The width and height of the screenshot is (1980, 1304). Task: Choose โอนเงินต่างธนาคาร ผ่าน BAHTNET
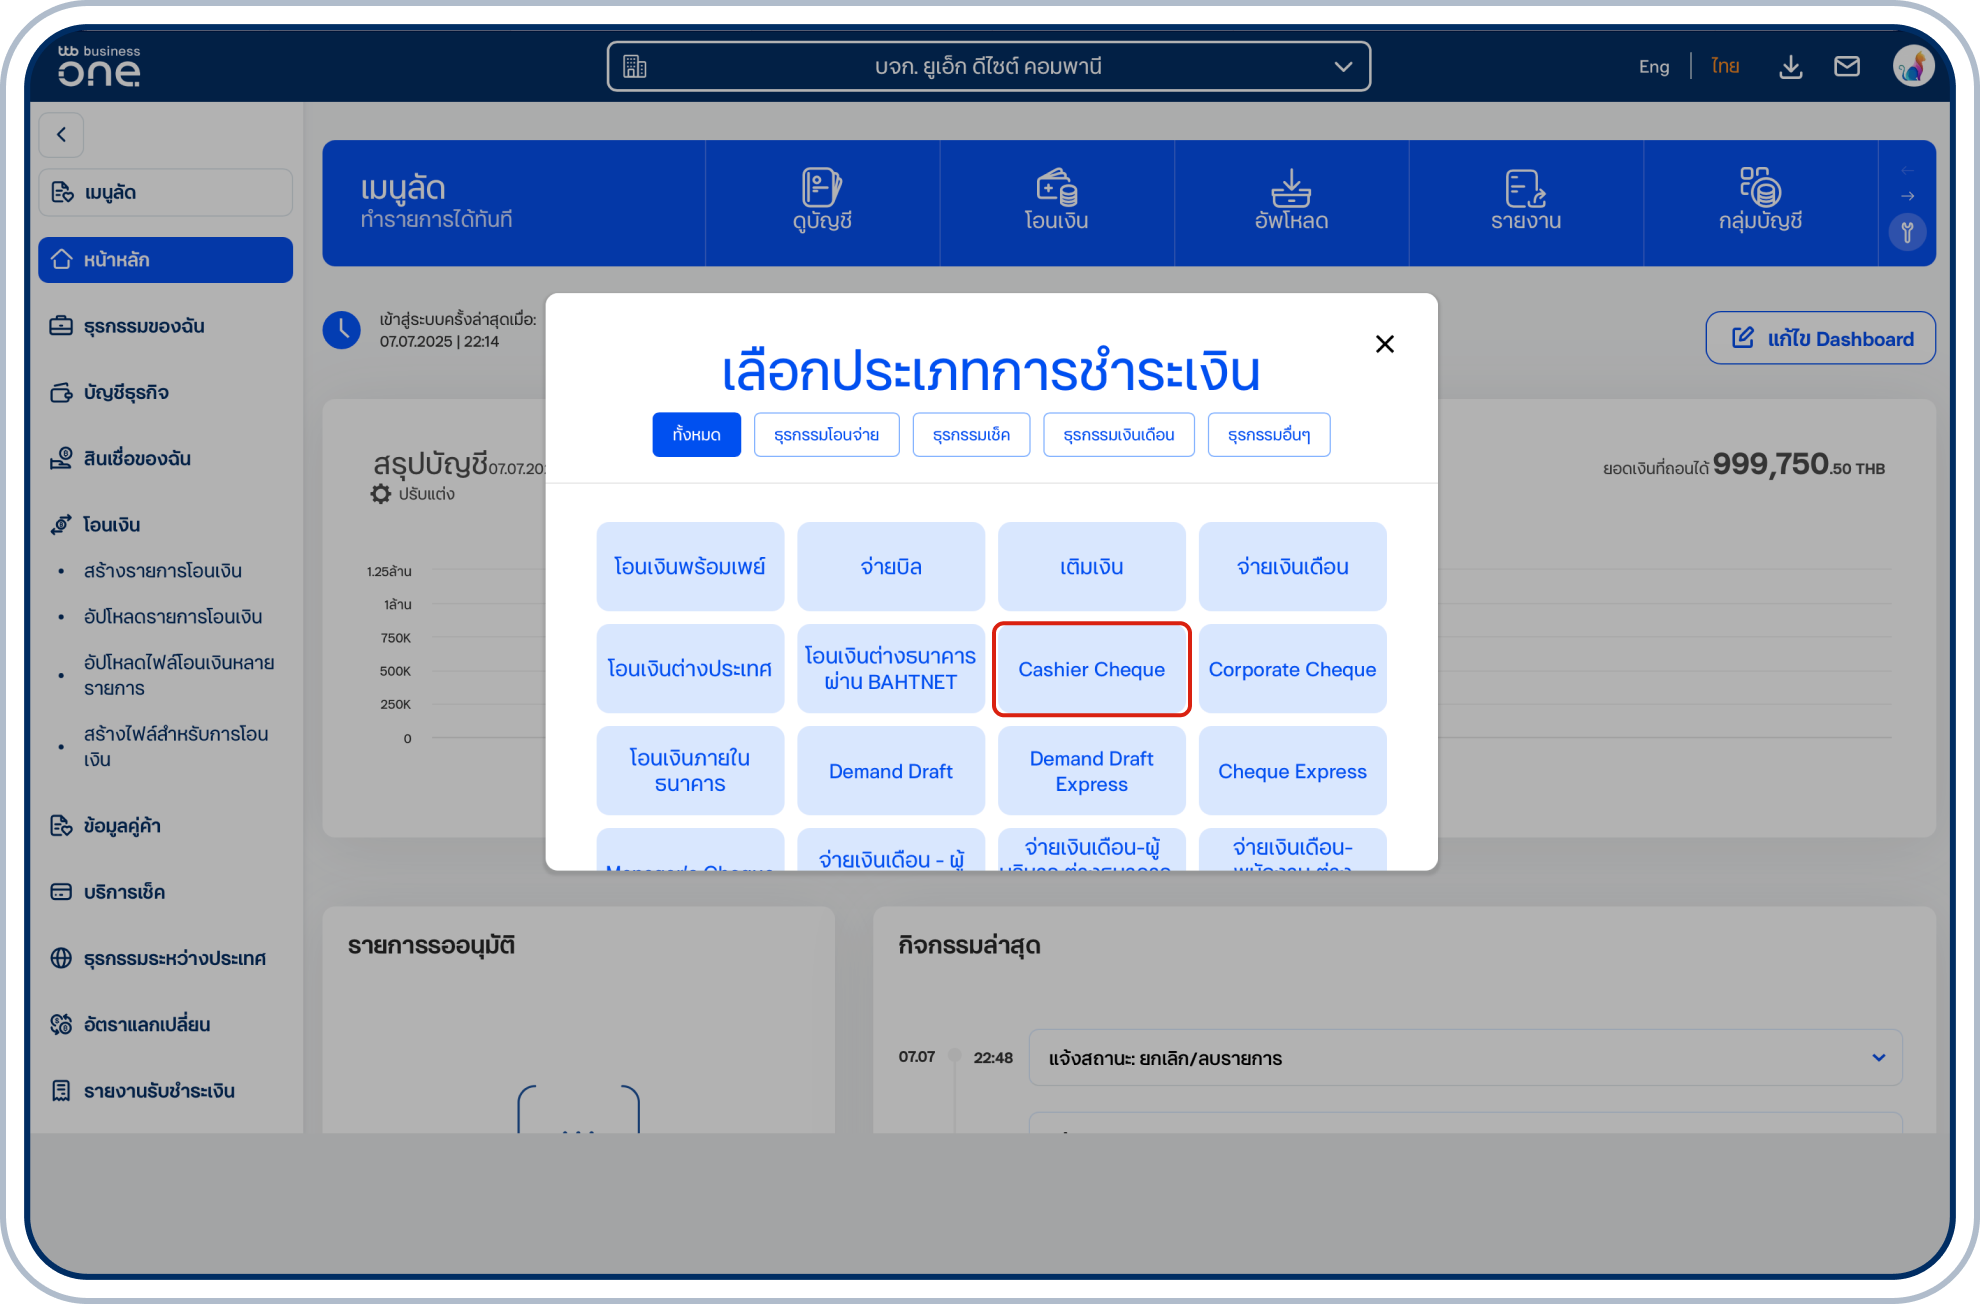(x=891, y=669)
